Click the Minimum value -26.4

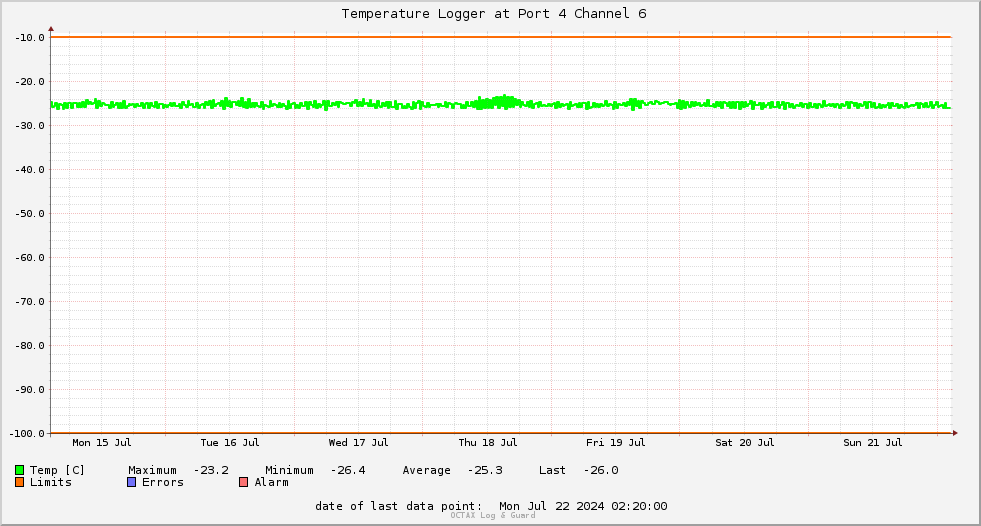(348, 470)
